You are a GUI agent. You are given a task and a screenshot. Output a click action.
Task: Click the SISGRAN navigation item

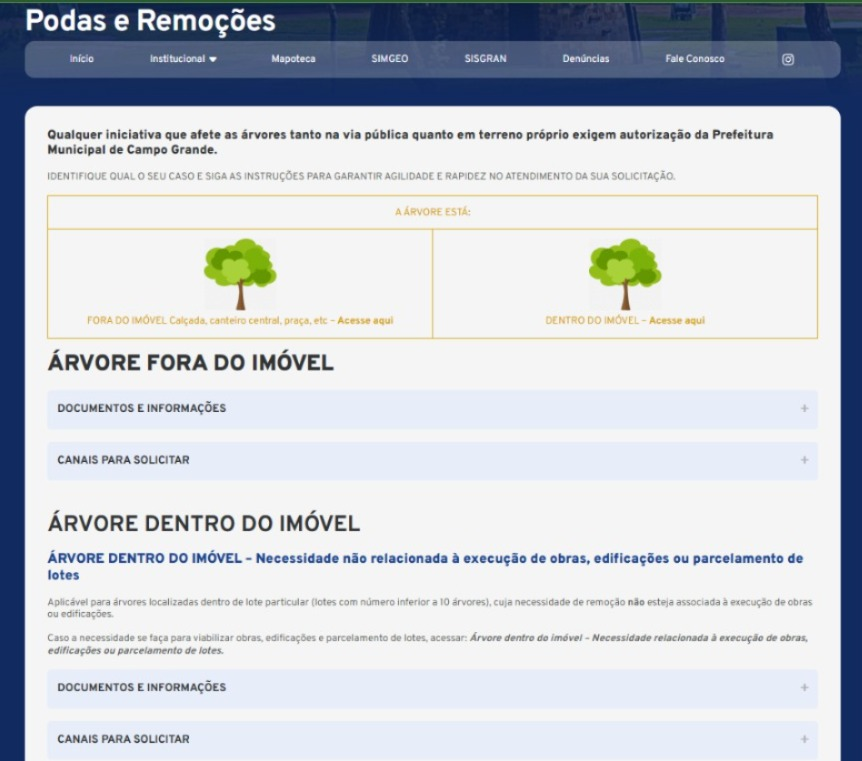point(486,58)
